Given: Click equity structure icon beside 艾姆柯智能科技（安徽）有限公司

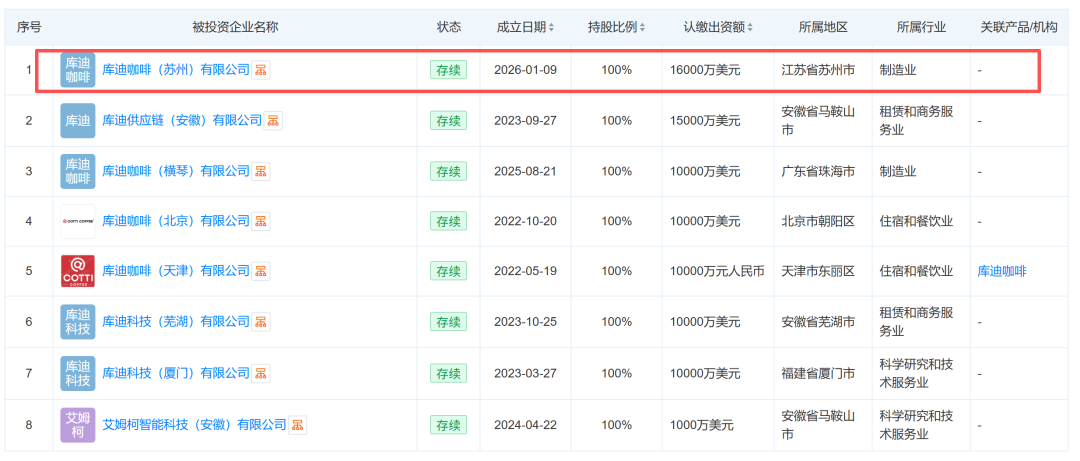Looking at the screenshot, I should (298, 425).
